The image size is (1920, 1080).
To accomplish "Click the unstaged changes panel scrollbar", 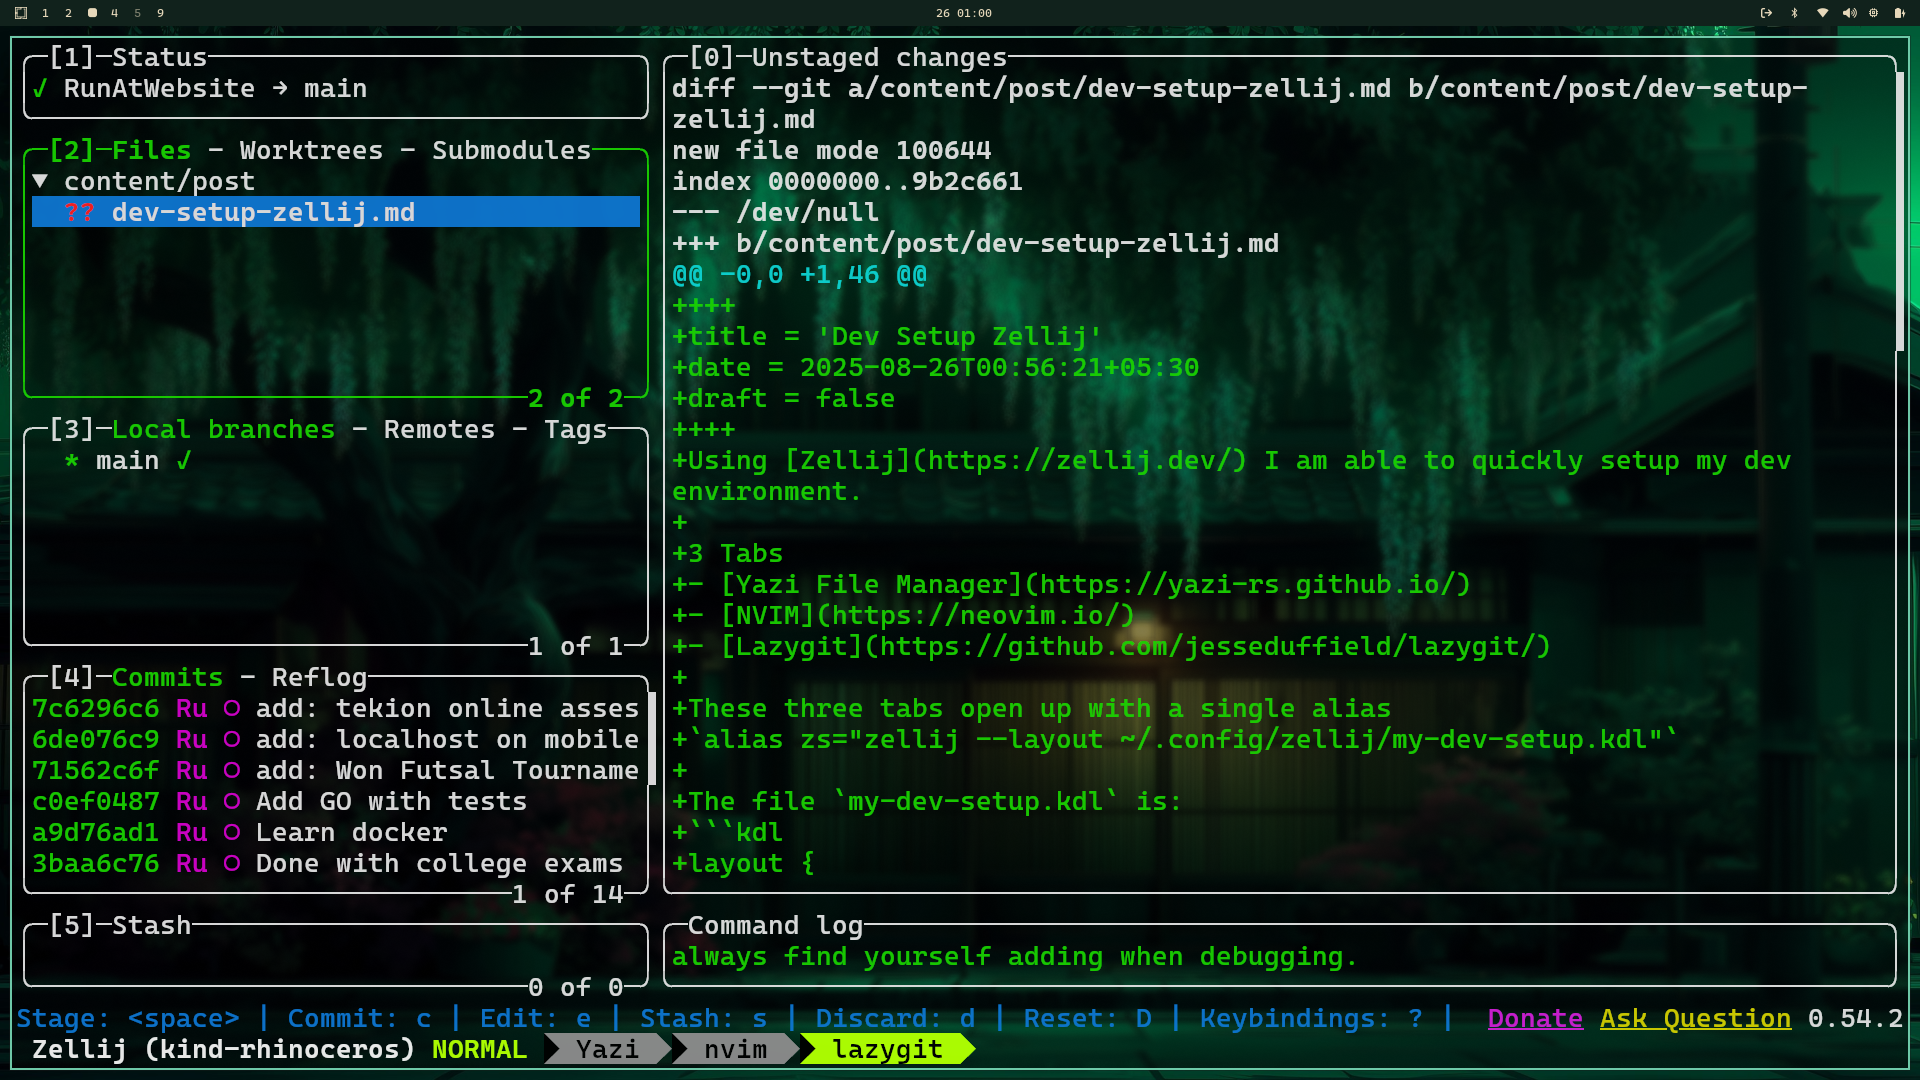I will pyautogui.click(x=1899, y=210).
